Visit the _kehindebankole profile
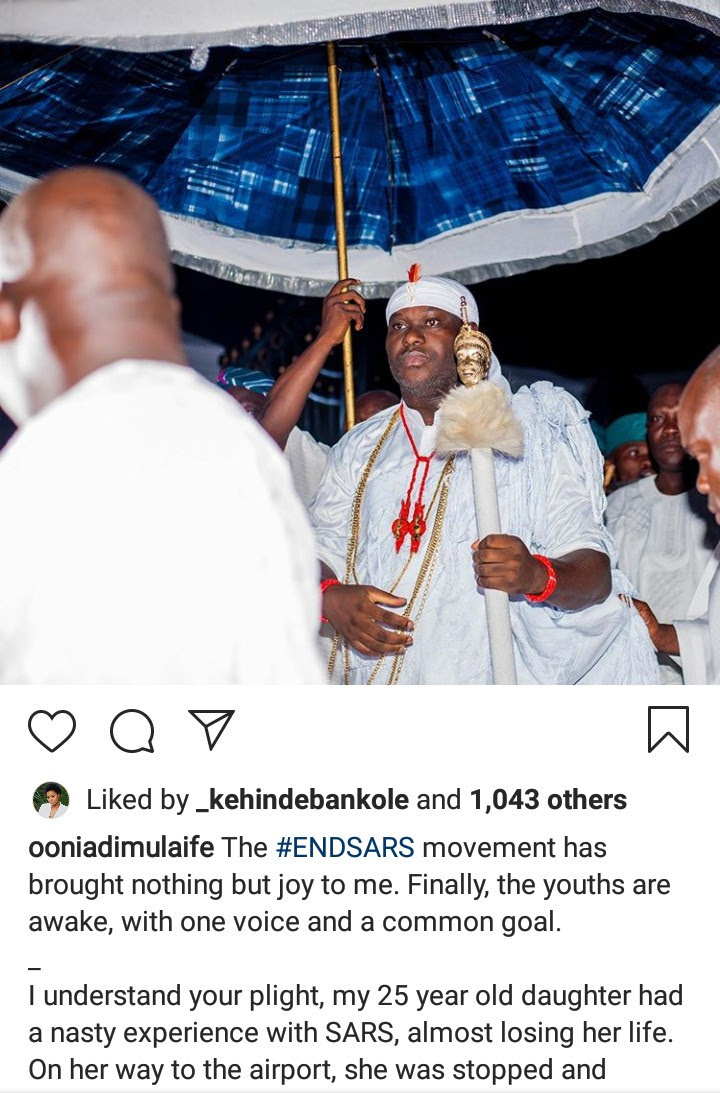 tap(302, 800)
